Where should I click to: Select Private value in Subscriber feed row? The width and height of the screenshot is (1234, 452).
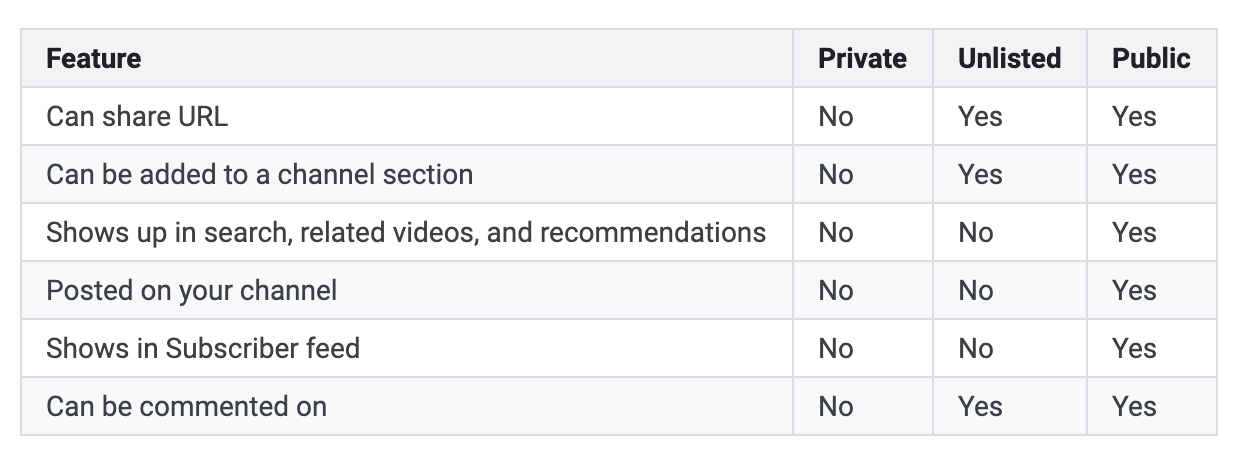point(836,348)
